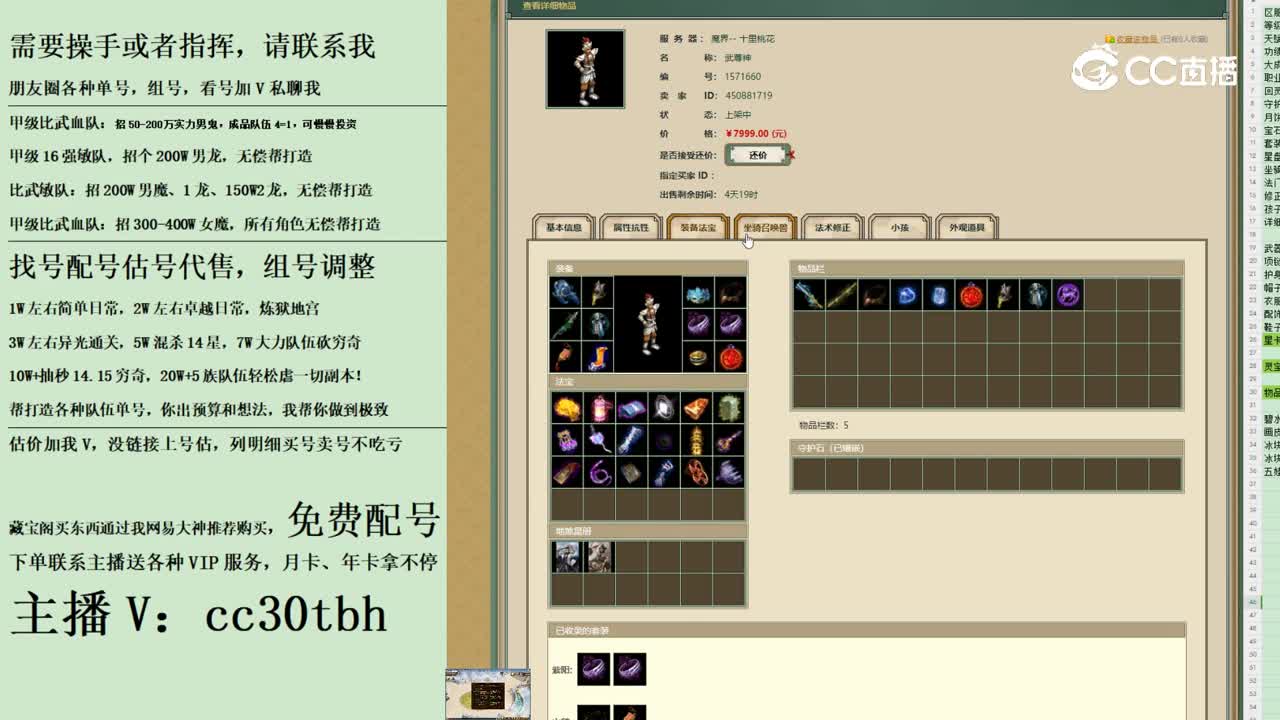Screen dimensions: 1280x720
Task: Select the golden bowl in the 装备 panel
Action: coord(698,357)
